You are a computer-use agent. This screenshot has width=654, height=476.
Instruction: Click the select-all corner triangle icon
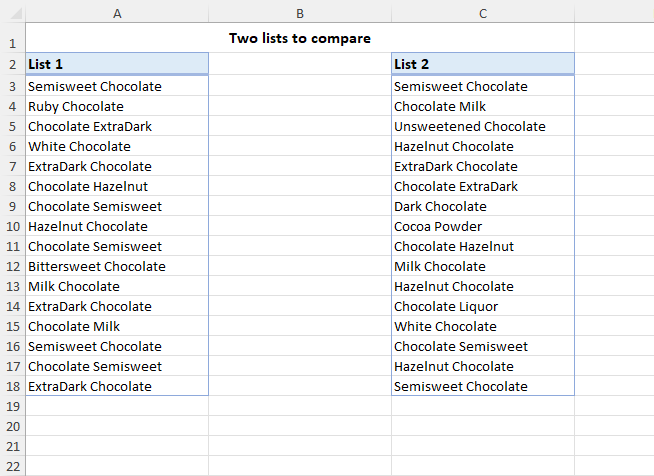[16, 14]
